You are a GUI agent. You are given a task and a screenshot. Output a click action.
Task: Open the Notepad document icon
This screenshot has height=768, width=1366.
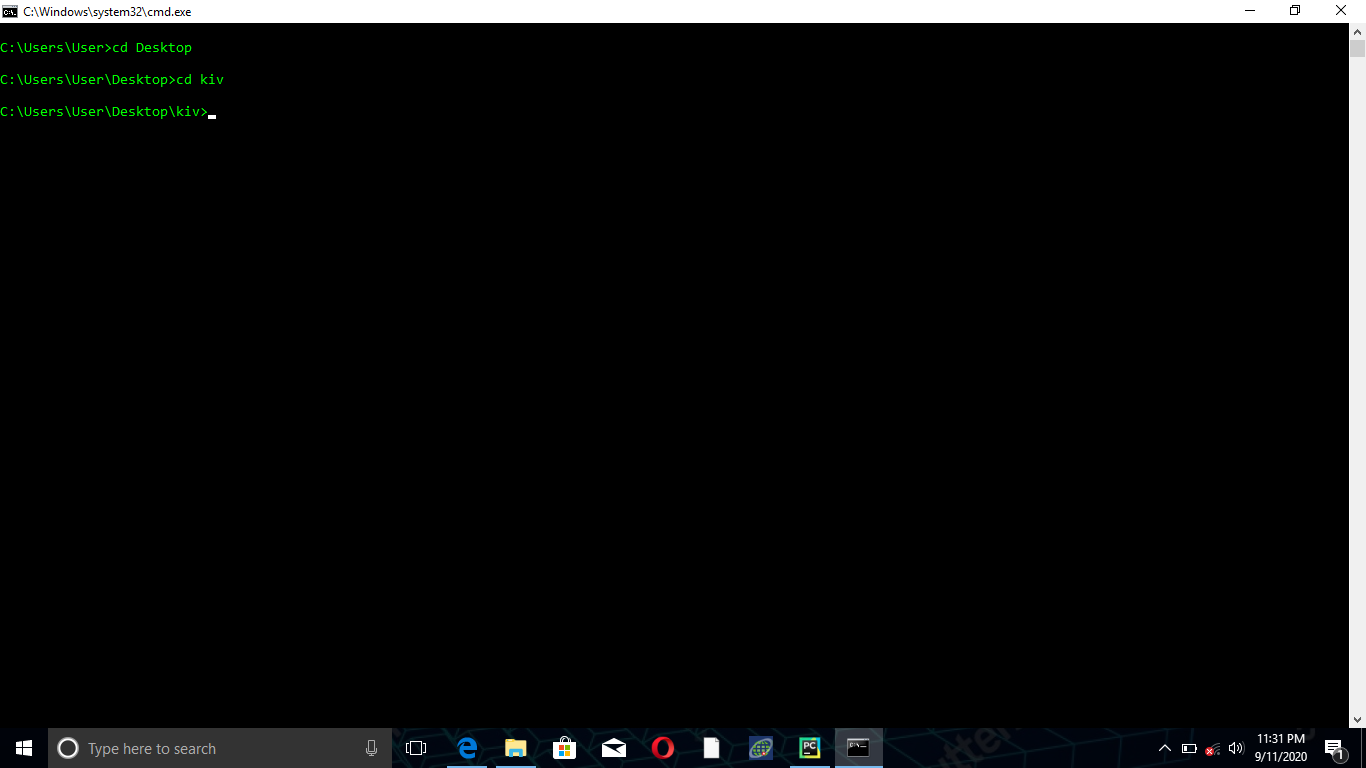[711, 747]
